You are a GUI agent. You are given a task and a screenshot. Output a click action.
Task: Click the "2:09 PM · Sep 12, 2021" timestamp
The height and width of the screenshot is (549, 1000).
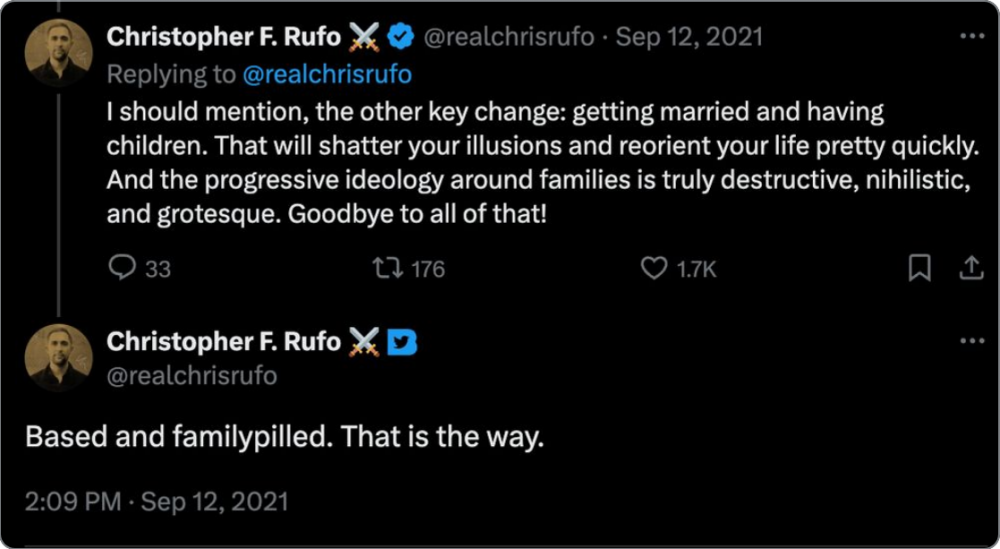tap(156, 500)
